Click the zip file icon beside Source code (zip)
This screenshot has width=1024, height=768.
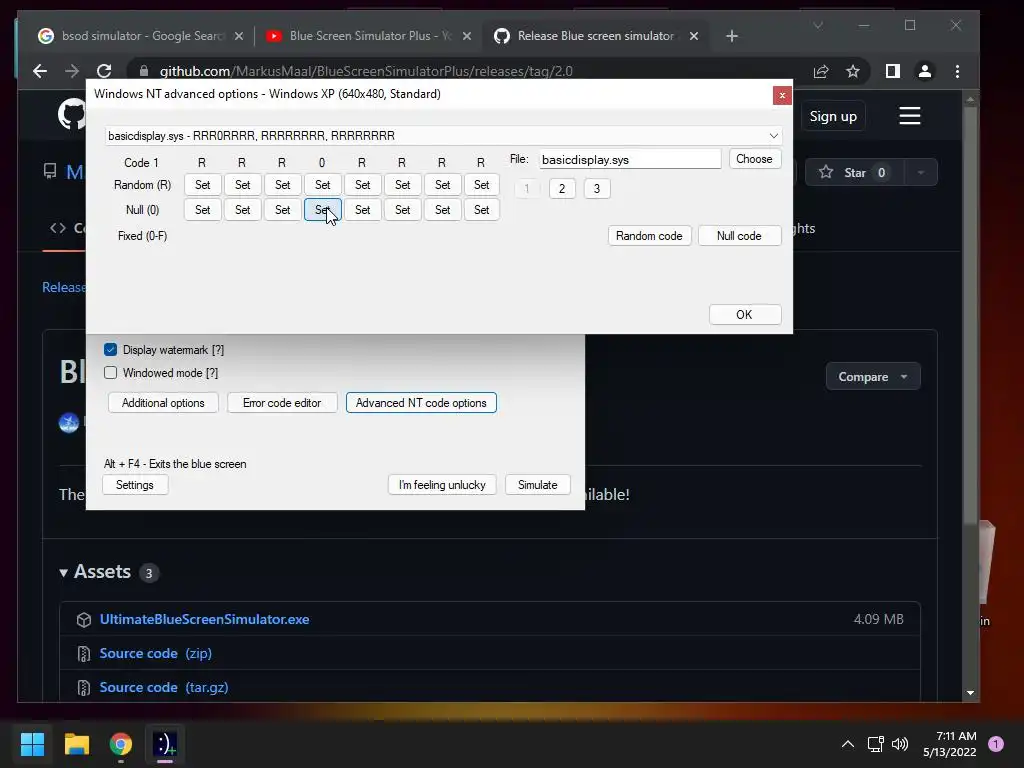pyautogui.click(x=84, y=654)
